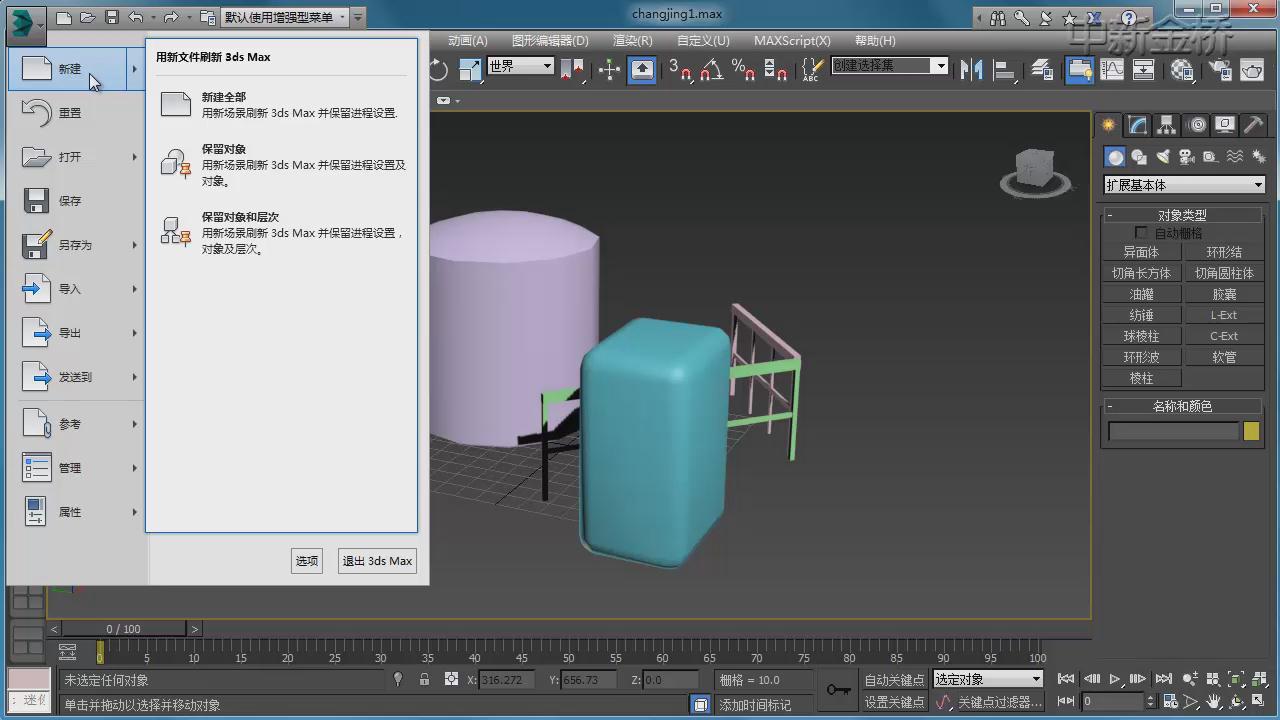The image size is (1280, 720).
Task: Click the Hedra (异面体) button
Action: (1141, 252)
